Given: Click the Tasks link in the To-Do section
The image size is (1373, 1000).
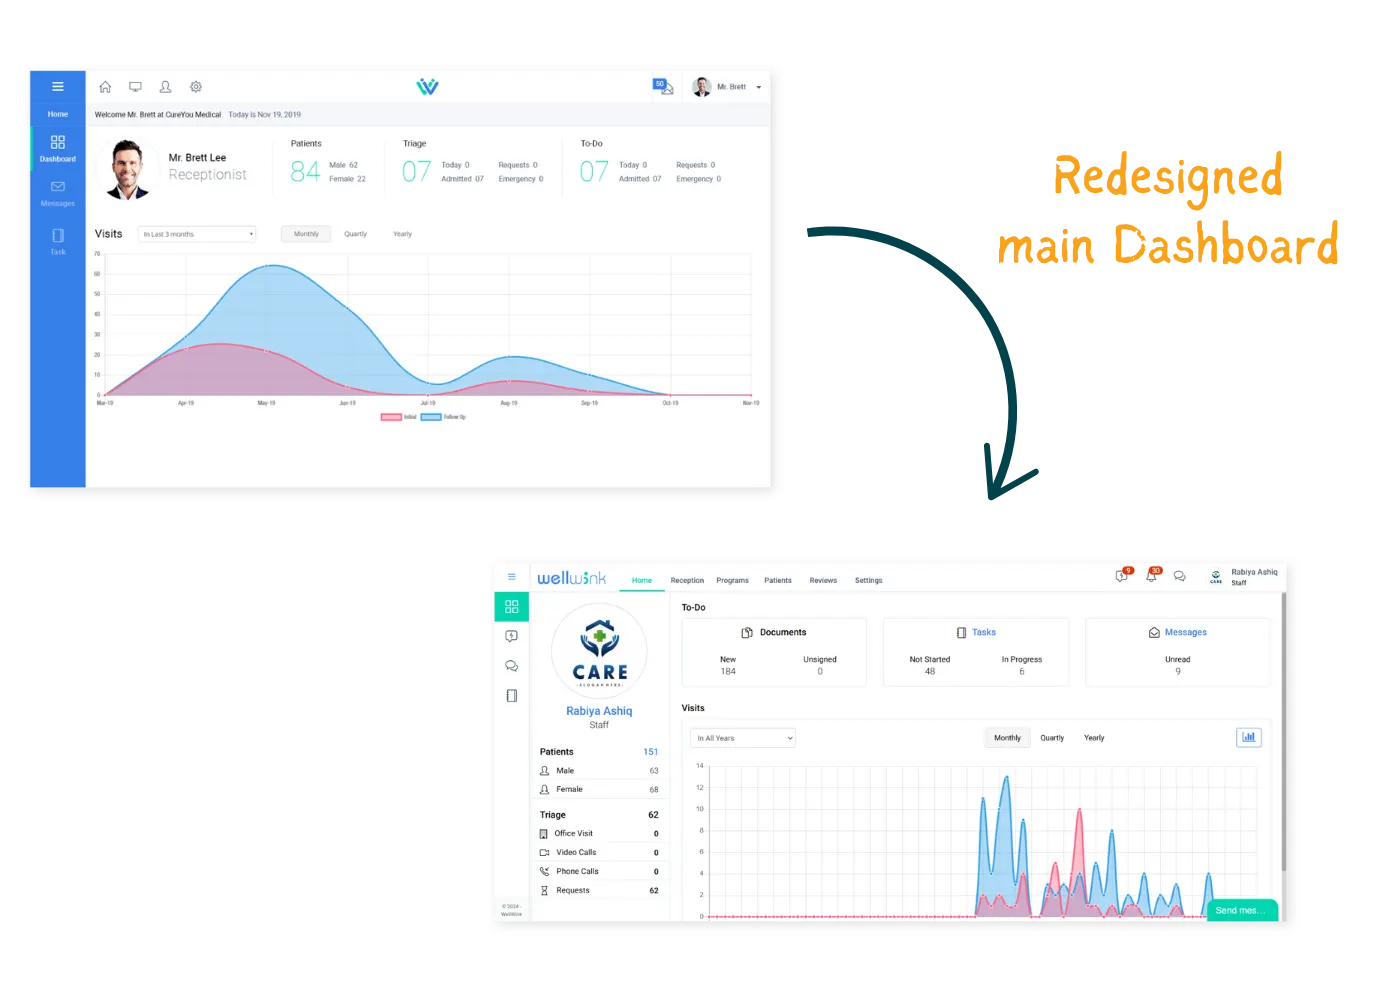Looking at the screenshot, I should tap(983, 632).
